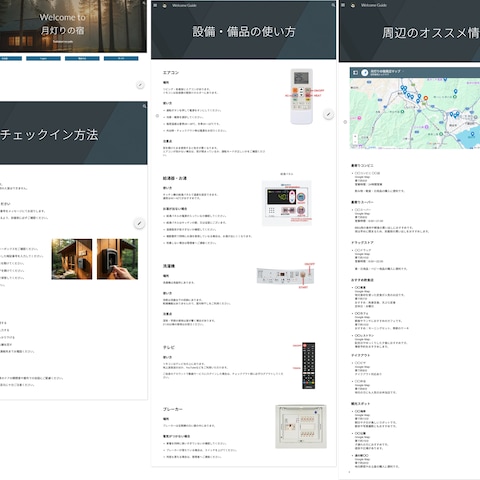Zoom out on the embedded map

click(355, 142)
